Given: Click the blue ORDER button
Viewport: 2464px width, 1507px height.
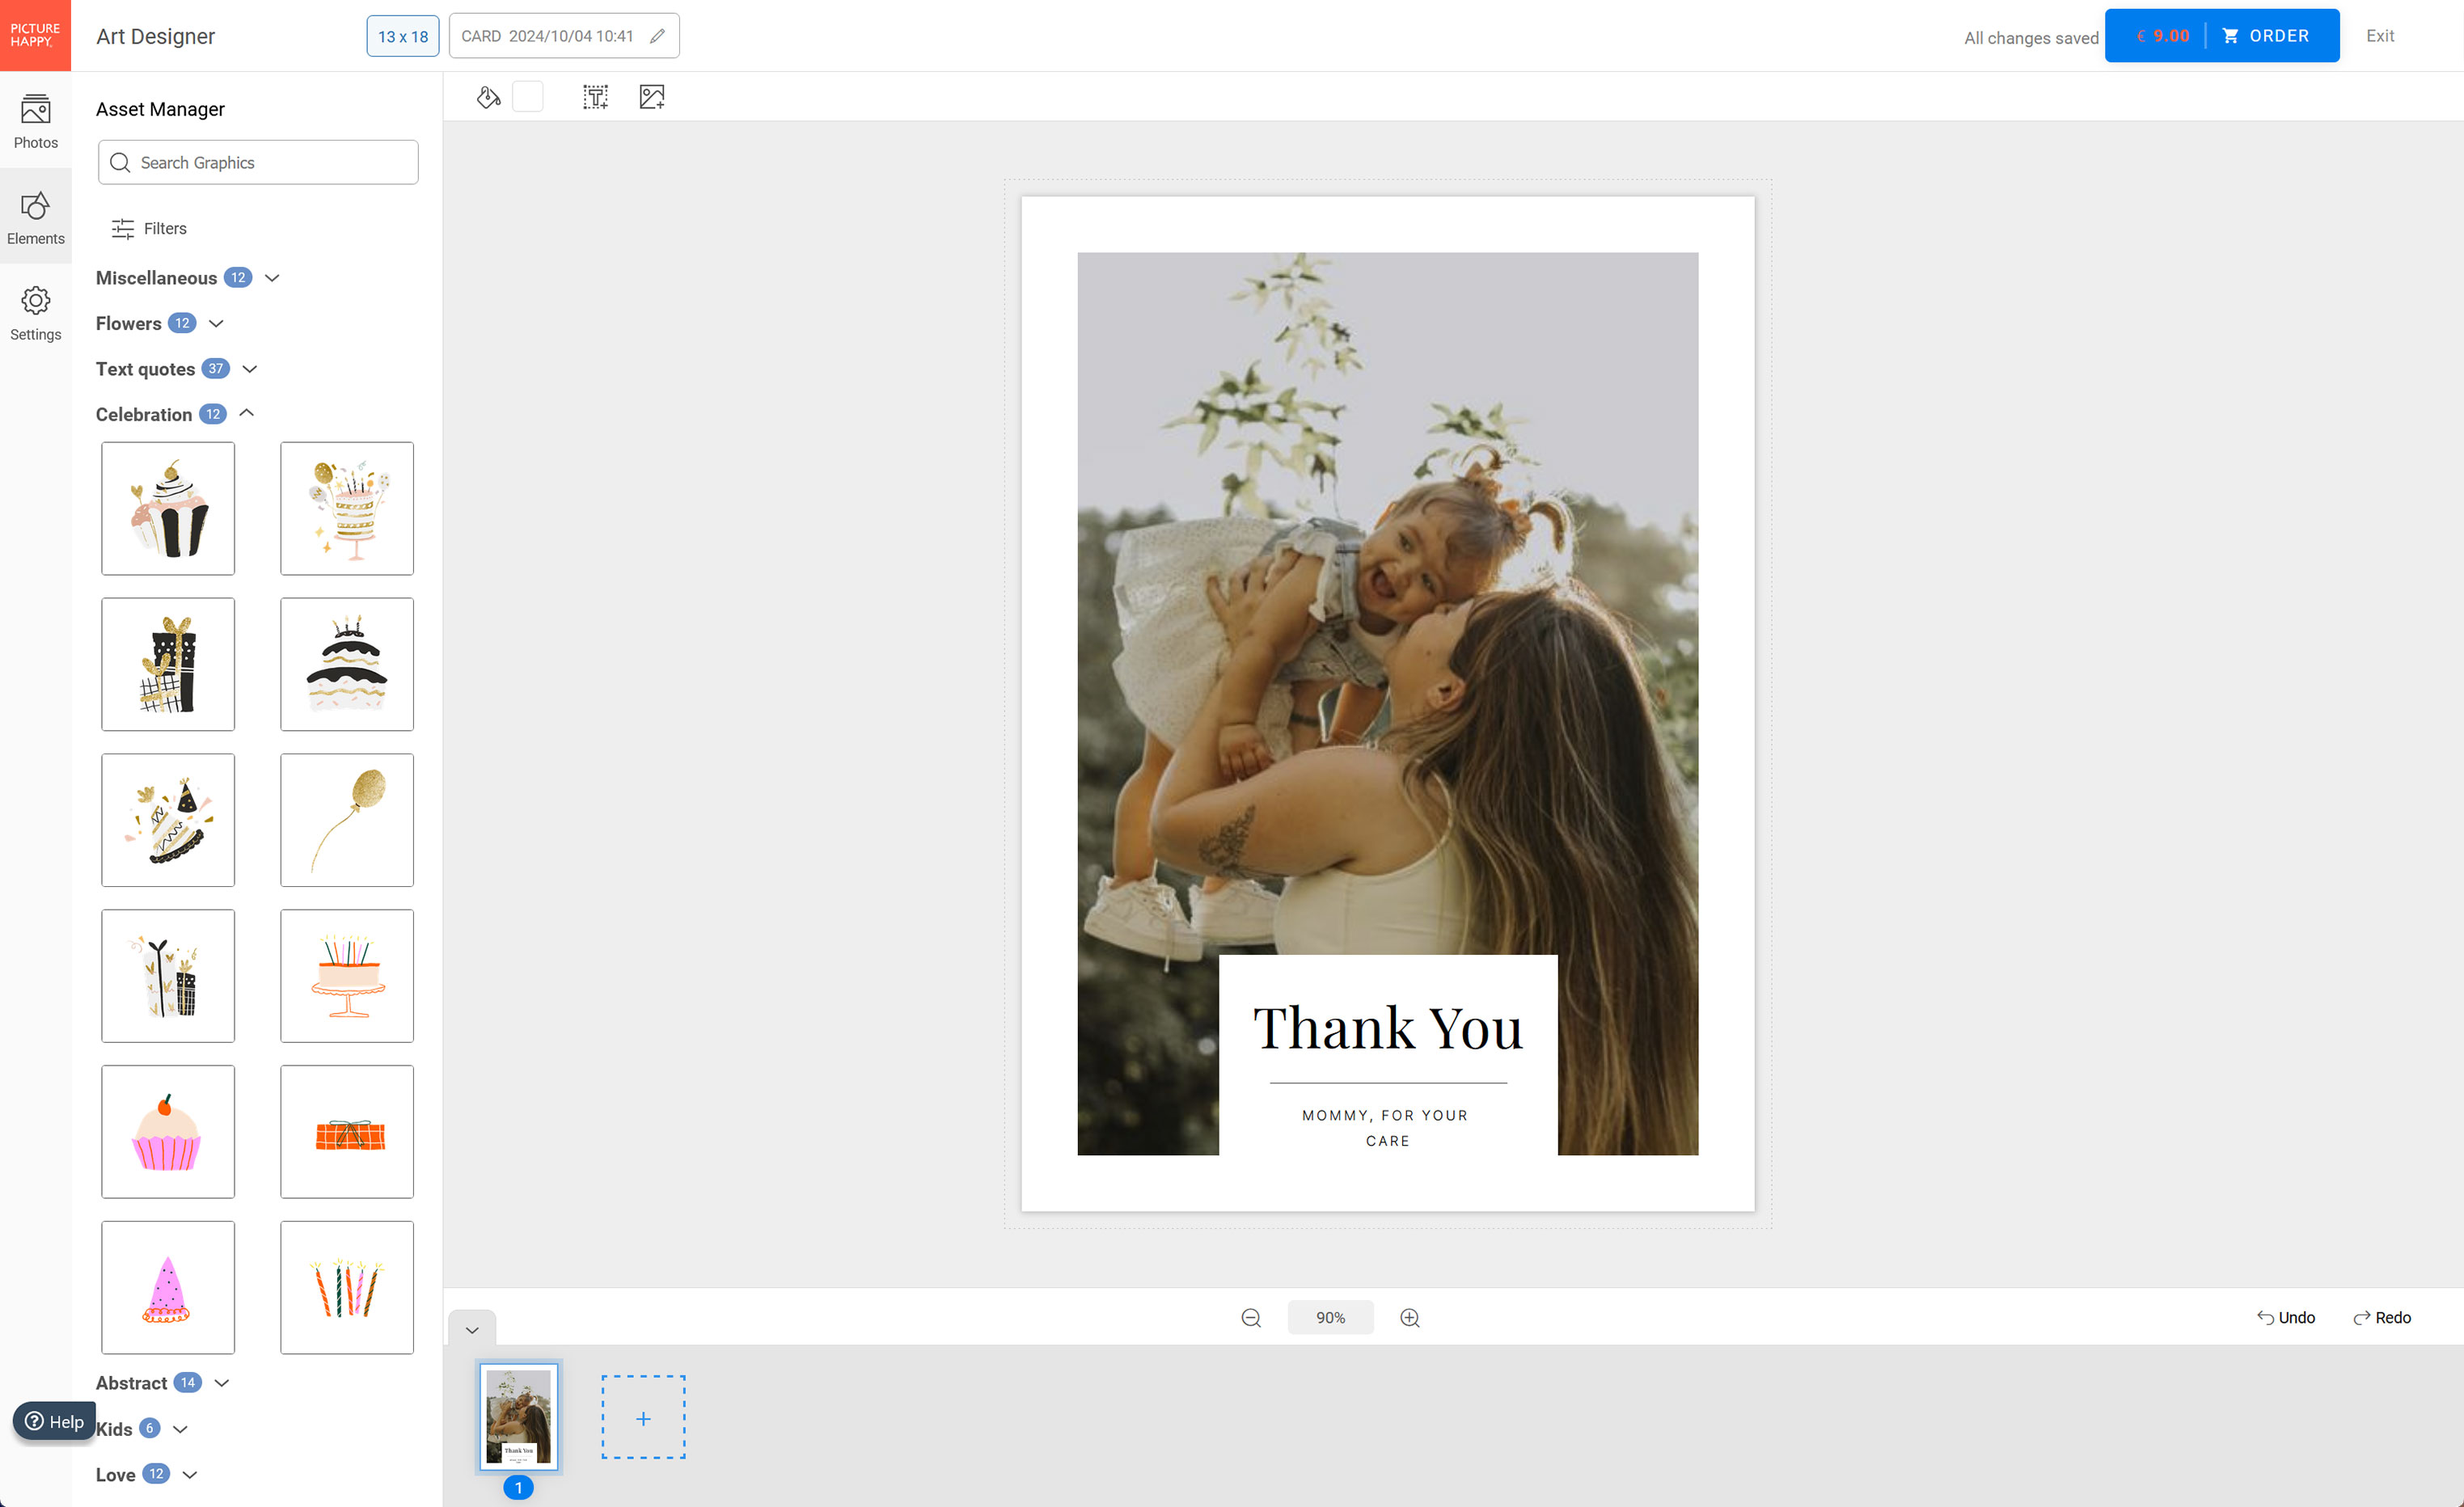Looking at the screenshot, I should (x=2265, y=36).
